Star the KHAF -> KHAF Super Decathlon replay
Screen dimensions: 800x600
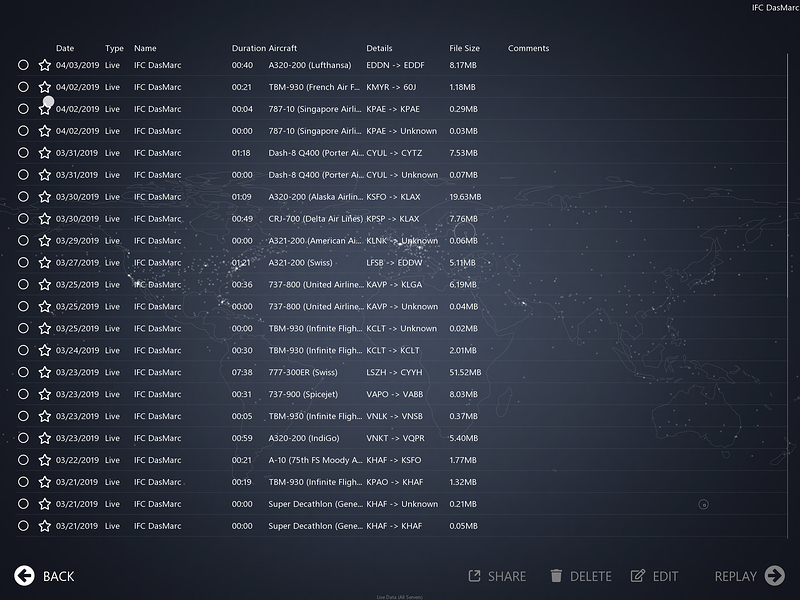(x=45, y=526)
